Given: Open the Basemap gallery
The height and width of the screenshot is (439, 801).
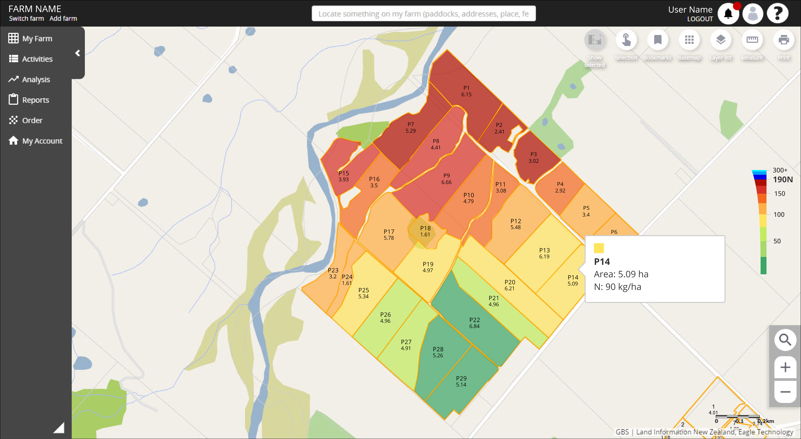Looking at the screenshot, I should click(x=689, y=41).
